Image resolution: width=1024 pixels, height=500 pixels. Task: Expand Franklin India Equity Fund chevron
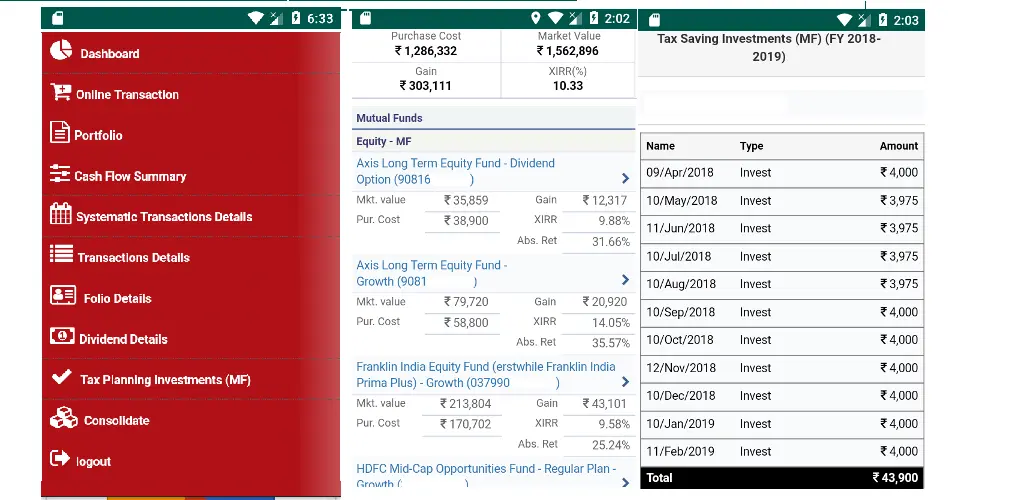(x=625, y=382)
